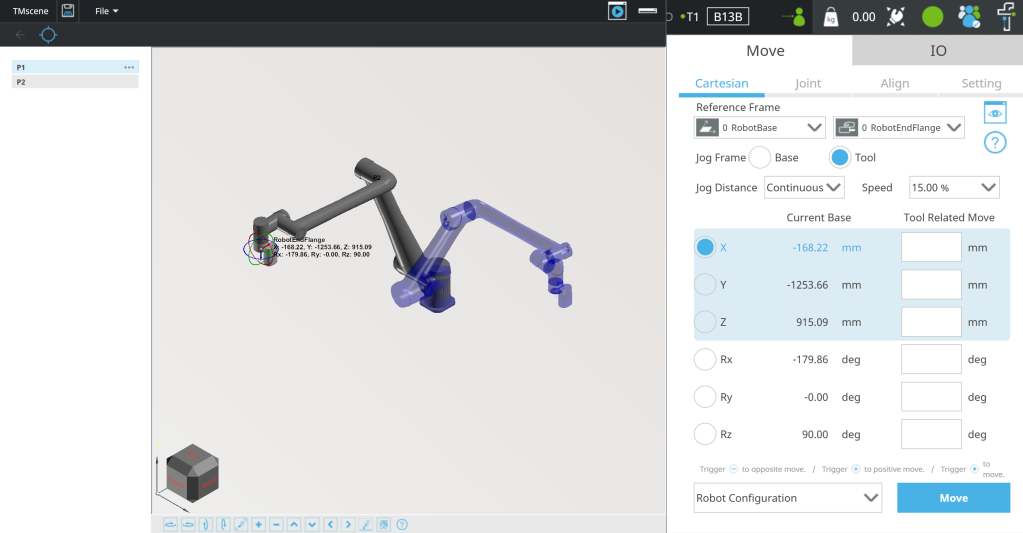Click the robot arm display icon in bottom toolbar
The height and width of the screenshot is (533, 1023).
366,525
